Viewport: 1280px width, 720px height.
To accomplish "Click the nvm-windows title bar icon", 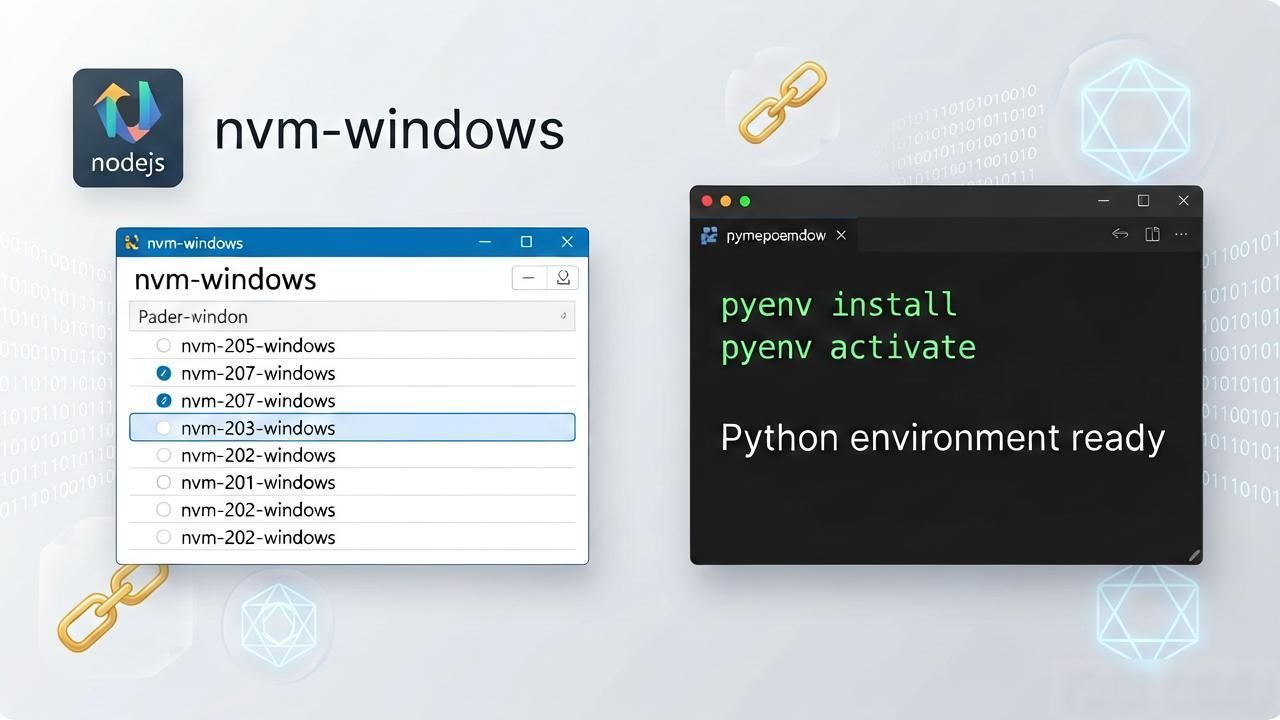I will (131, 242).
